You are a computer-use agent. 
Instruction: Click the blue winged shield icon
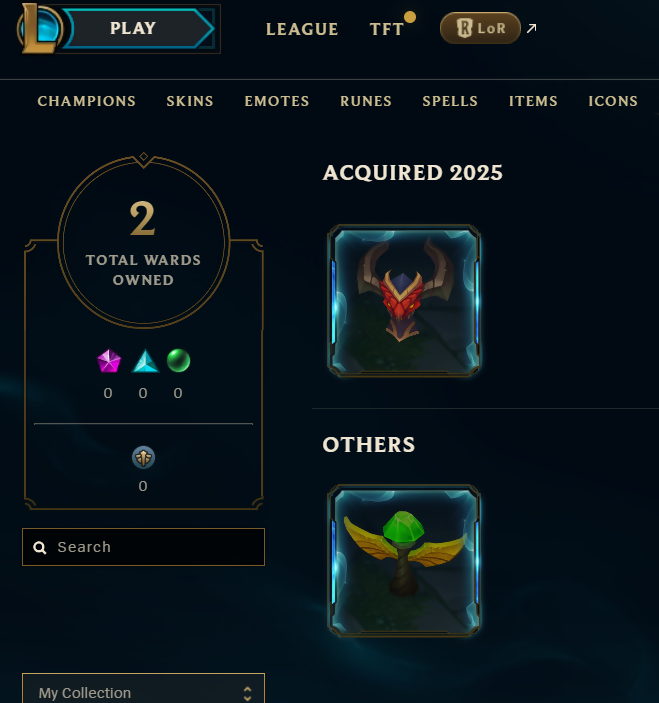pyautogui.click(x=143, y=457)
